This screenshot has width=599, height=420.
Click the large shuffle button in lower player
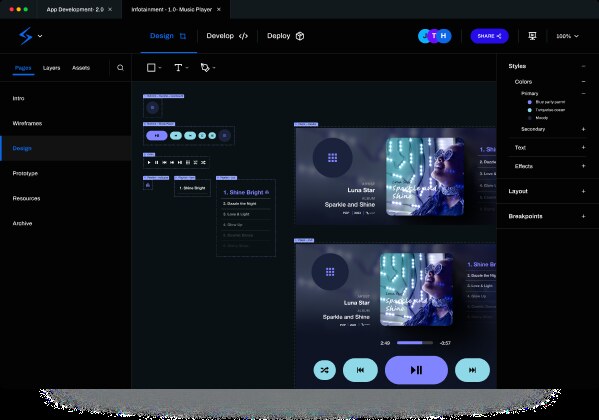pyautogui.click(x=325, y=370)
